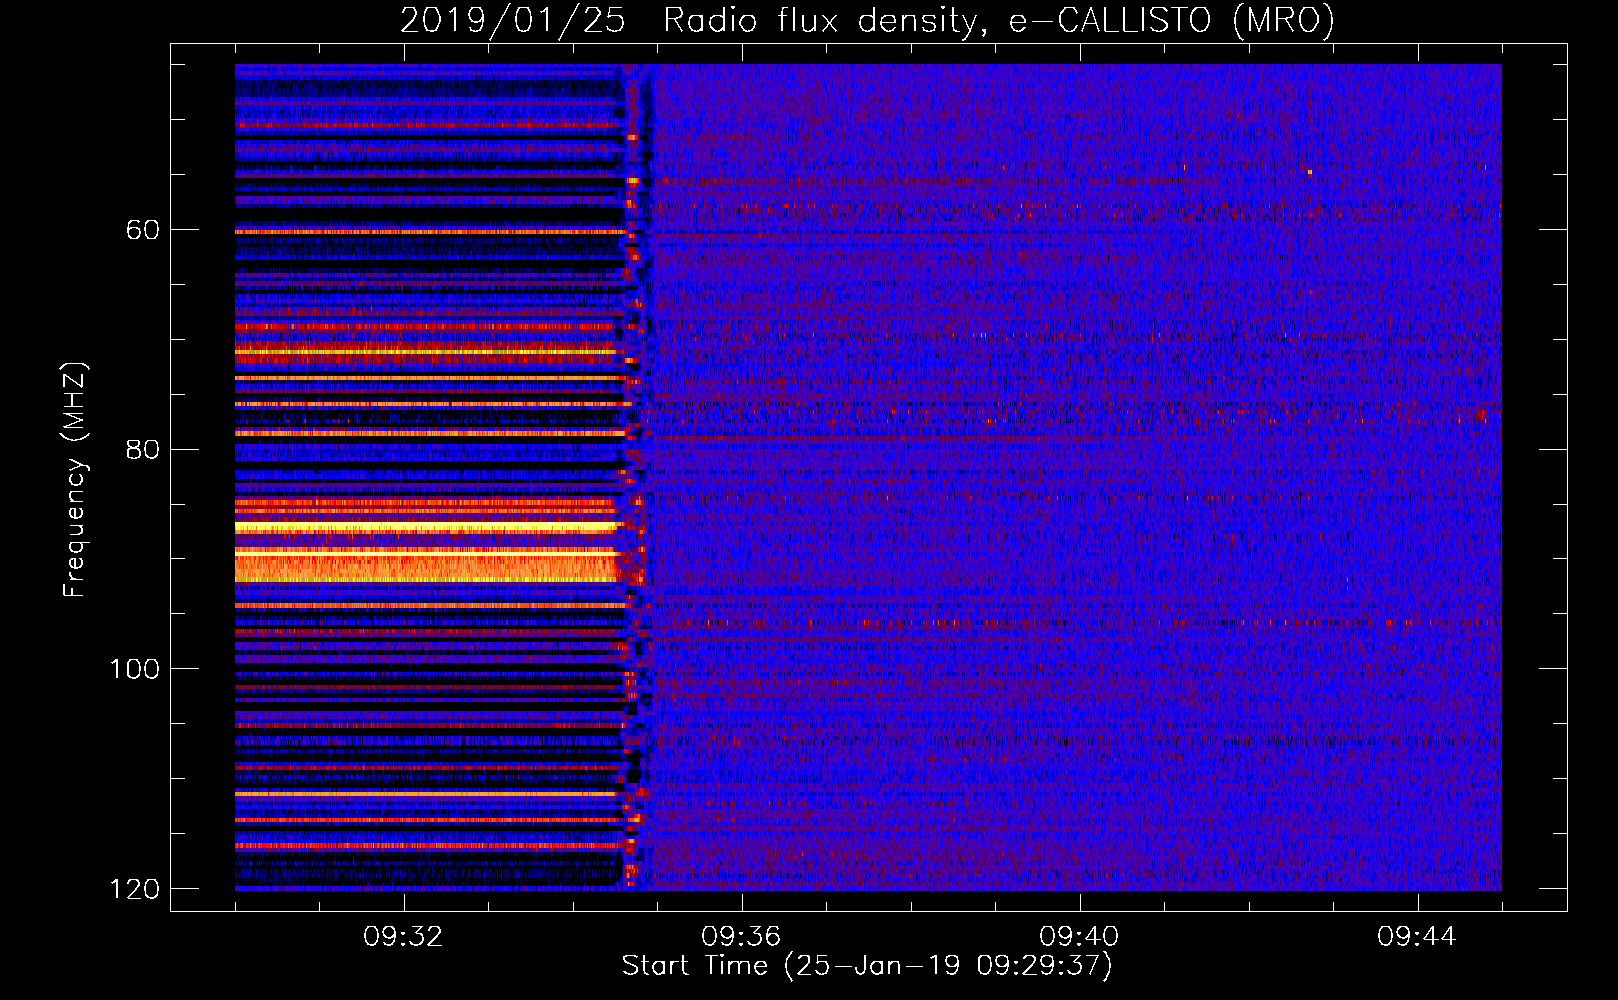The image size is (1618, 1000).
Task: Click the 'Frequency (MHZ)' axis label
Action: pos(75,480)
